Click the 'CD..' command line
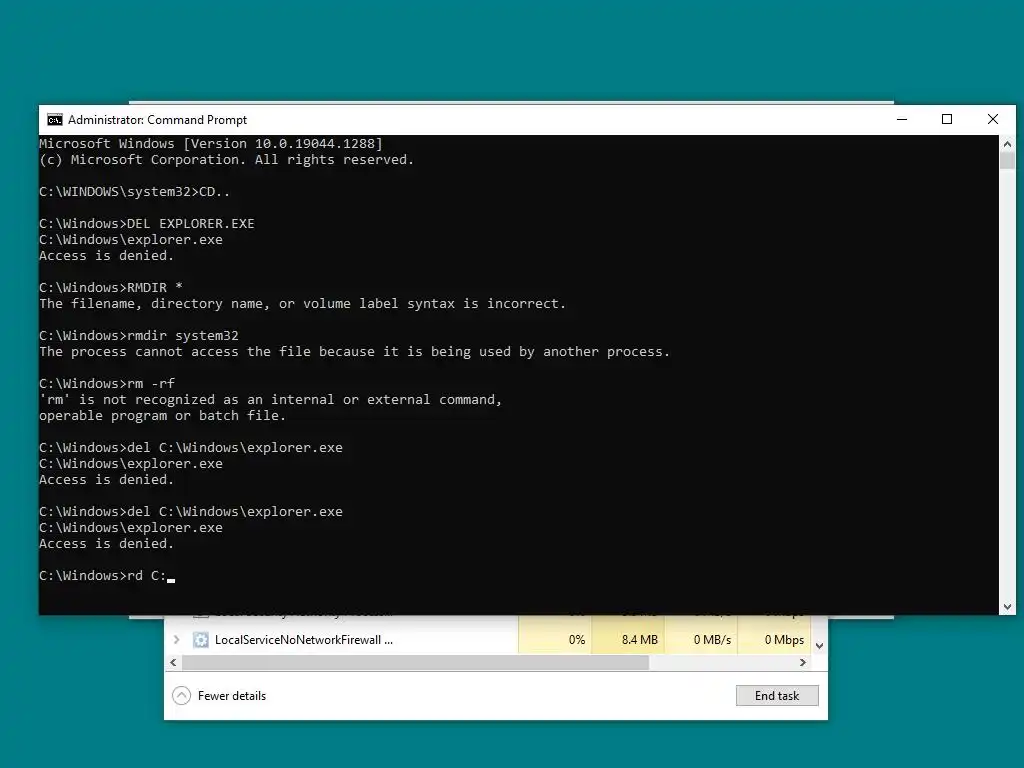The image size is (1024, 768). point(135,191)
